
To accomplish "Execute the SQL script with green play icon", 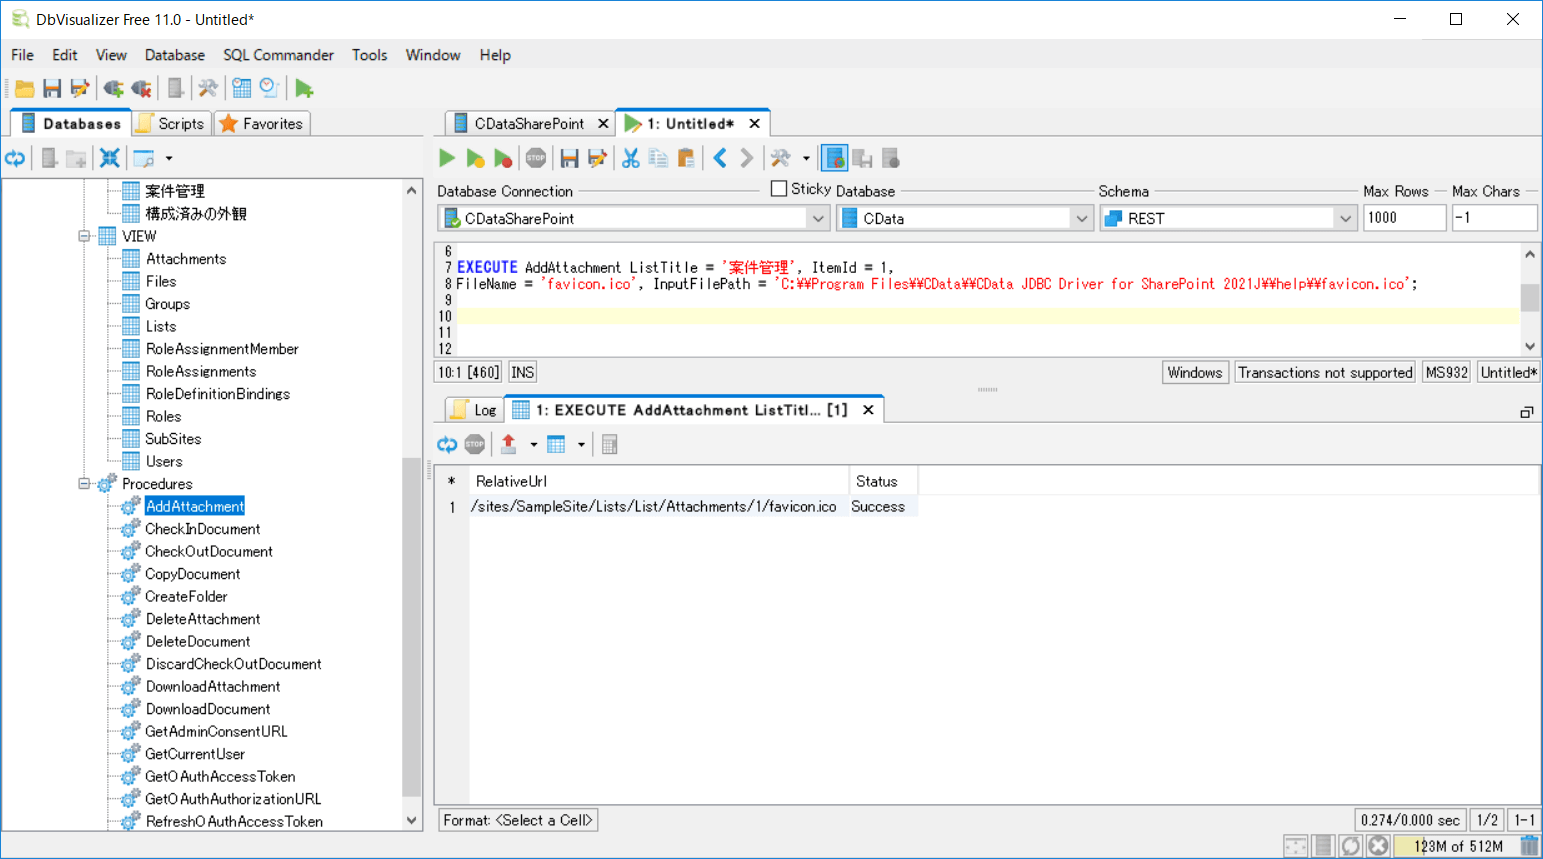I will click(x=446, y=157).
